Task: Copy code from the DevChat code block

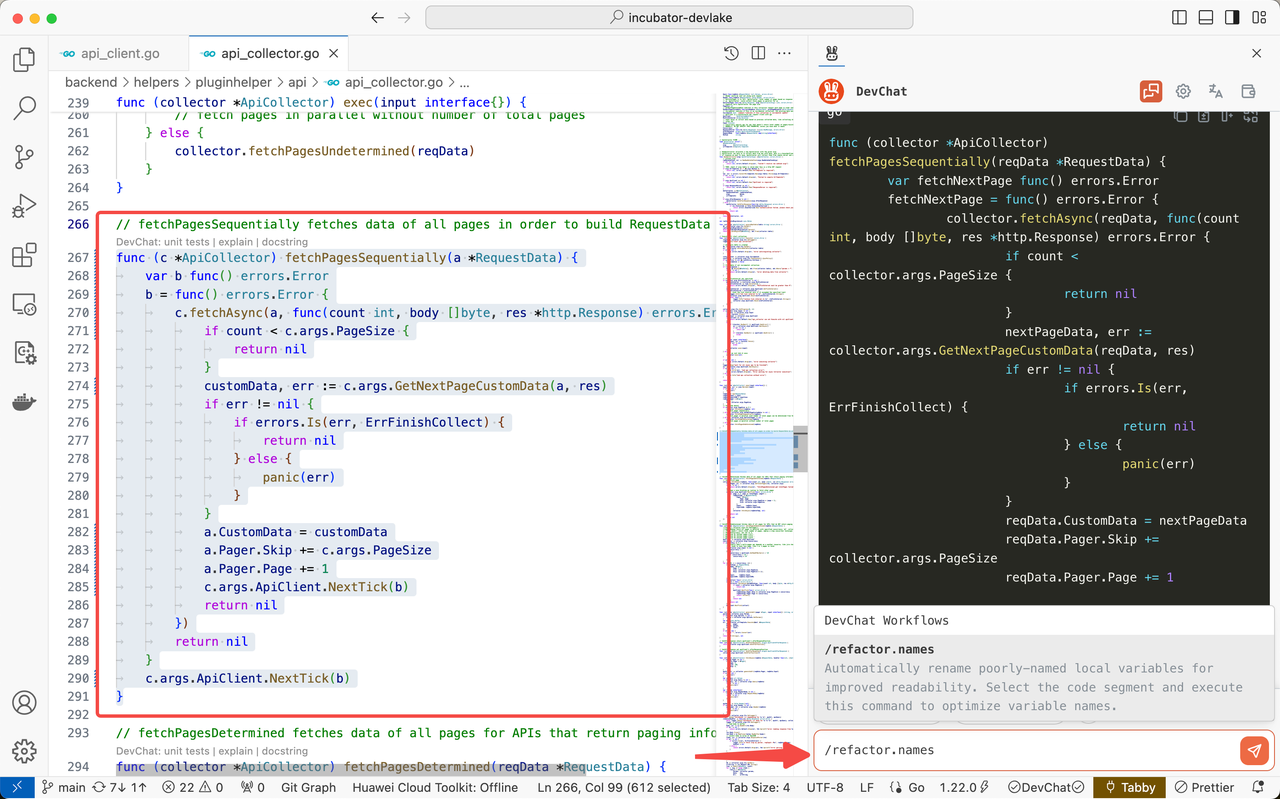Action: (1181, 116)
